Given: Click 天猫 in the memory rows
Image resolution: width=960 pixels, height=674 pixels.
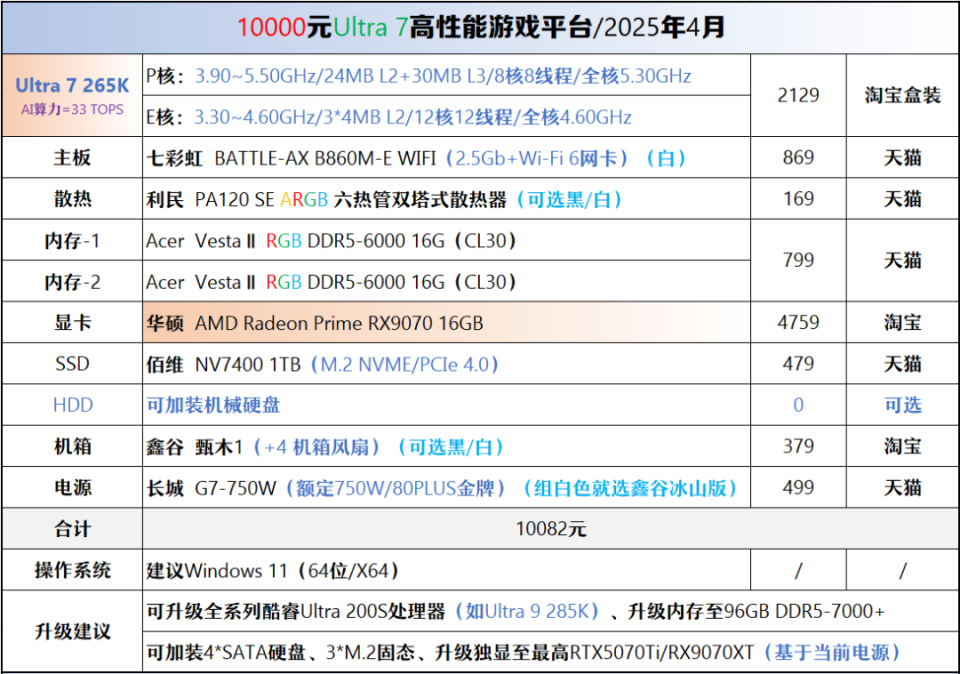Looking at the screenshot, I should click(902, 260).
